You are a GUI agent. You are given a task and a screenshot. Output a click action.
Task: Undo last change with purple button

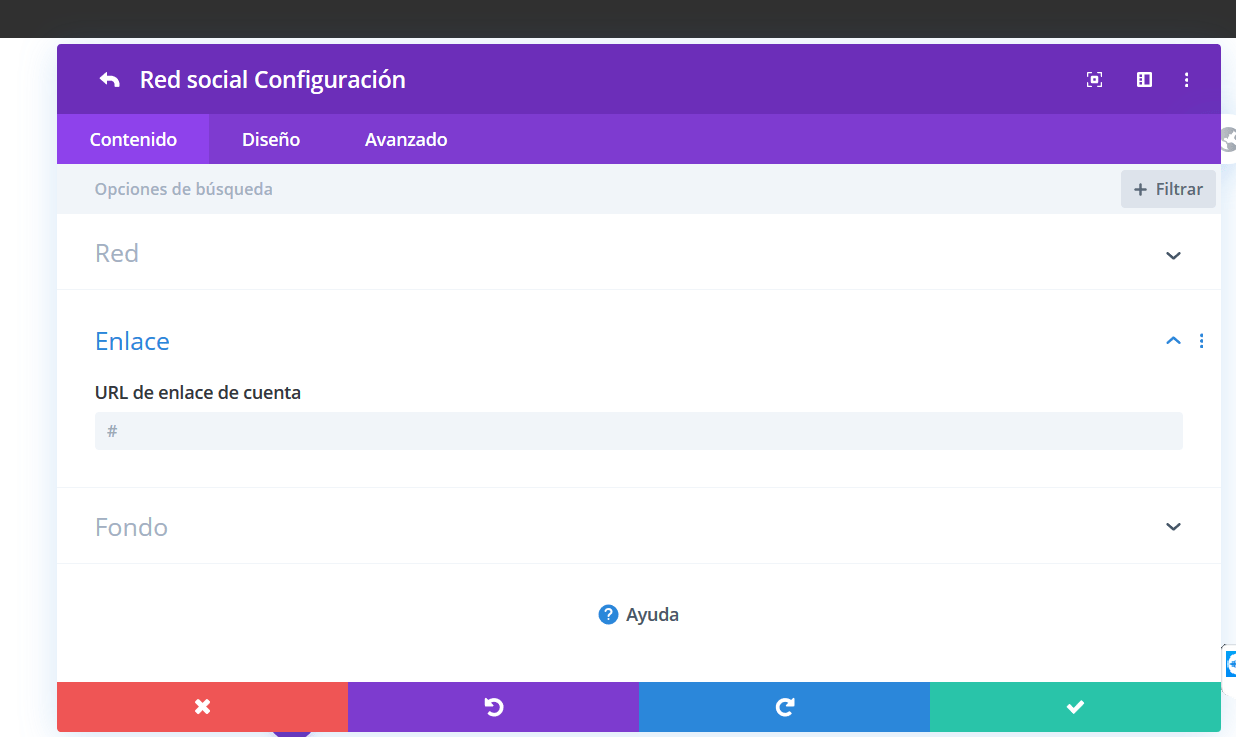click(x=493, y=707)
